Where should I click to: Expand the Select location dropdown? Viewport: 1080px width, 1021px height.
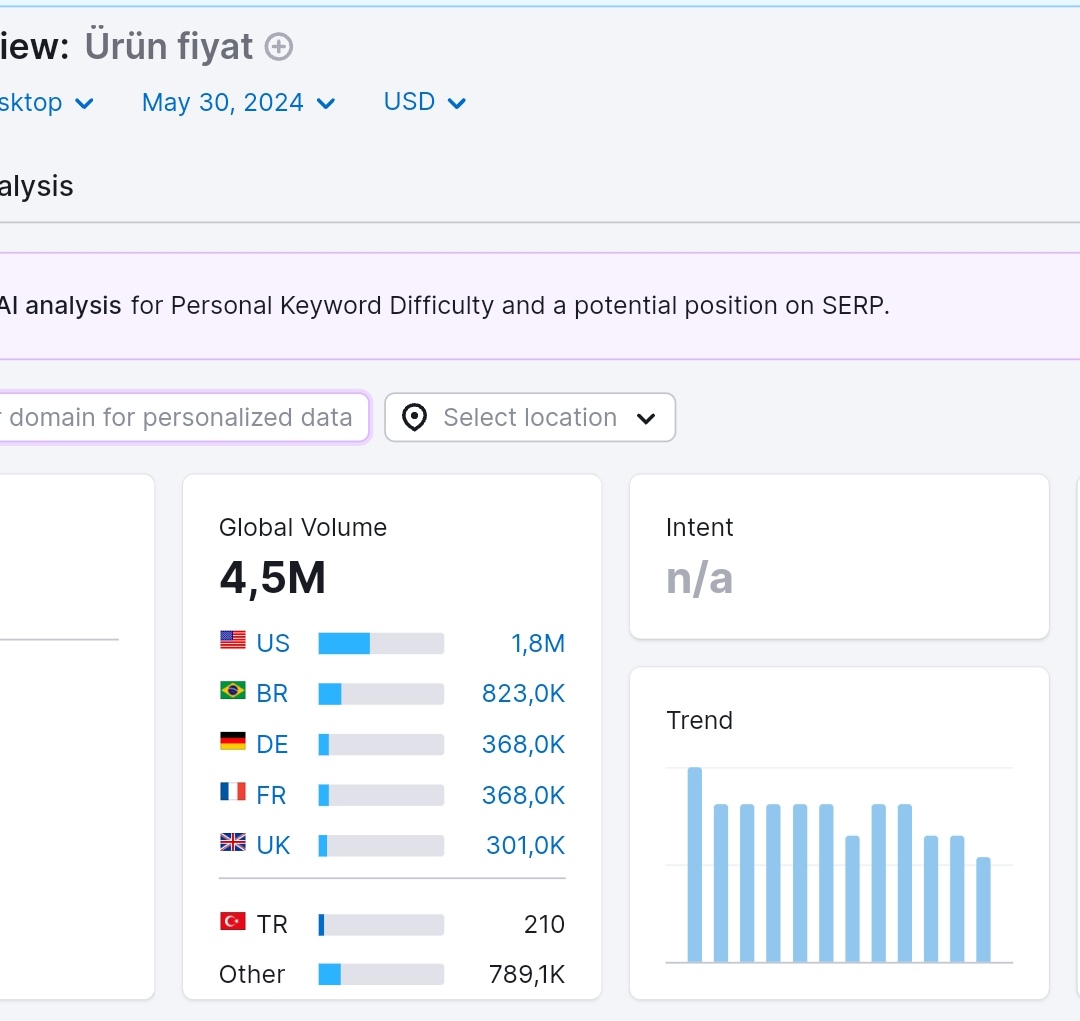[530, 417]
